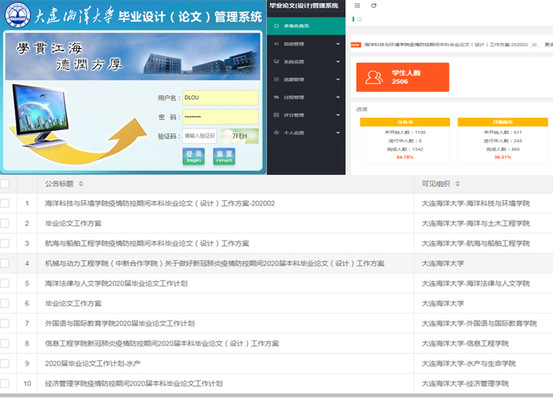Tick the checkbox for announcement row 7

tap(5, 323)
